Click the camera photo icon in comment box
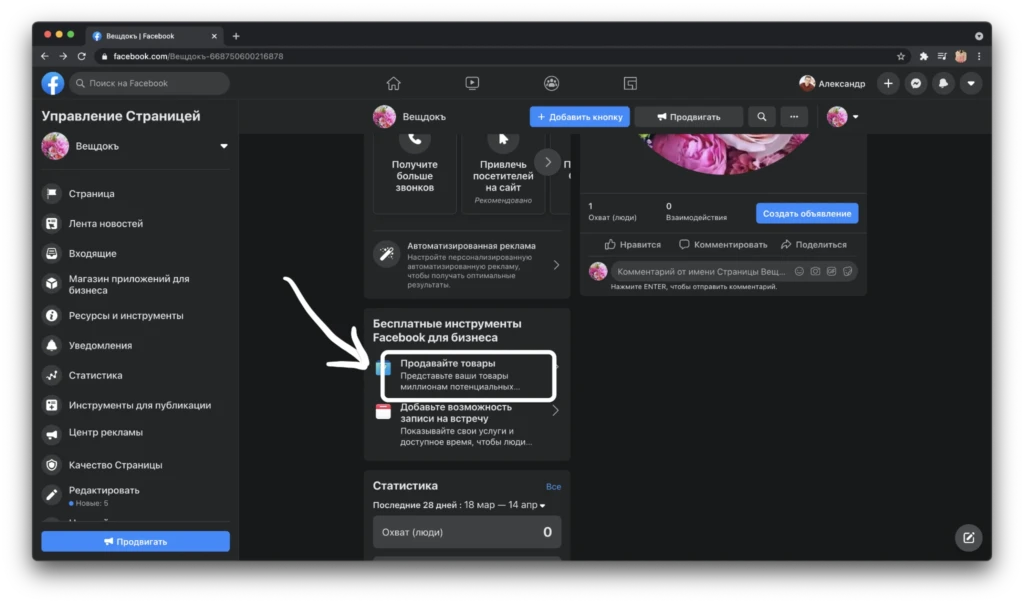This screenshot has width=1024, height=604. (815, 272)
